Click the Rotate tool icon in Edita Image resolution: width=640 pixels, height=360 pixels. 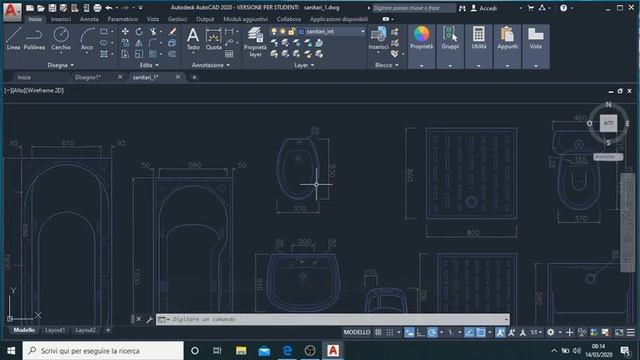click(139, 31)
